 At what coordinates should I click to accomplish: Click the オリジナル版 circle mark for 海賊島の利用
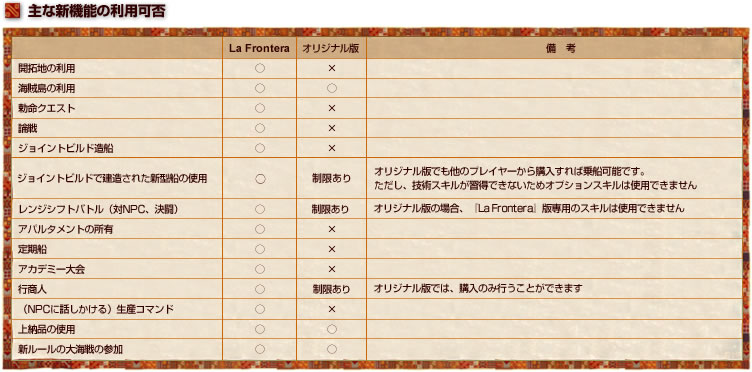click(x=331, y=88)
